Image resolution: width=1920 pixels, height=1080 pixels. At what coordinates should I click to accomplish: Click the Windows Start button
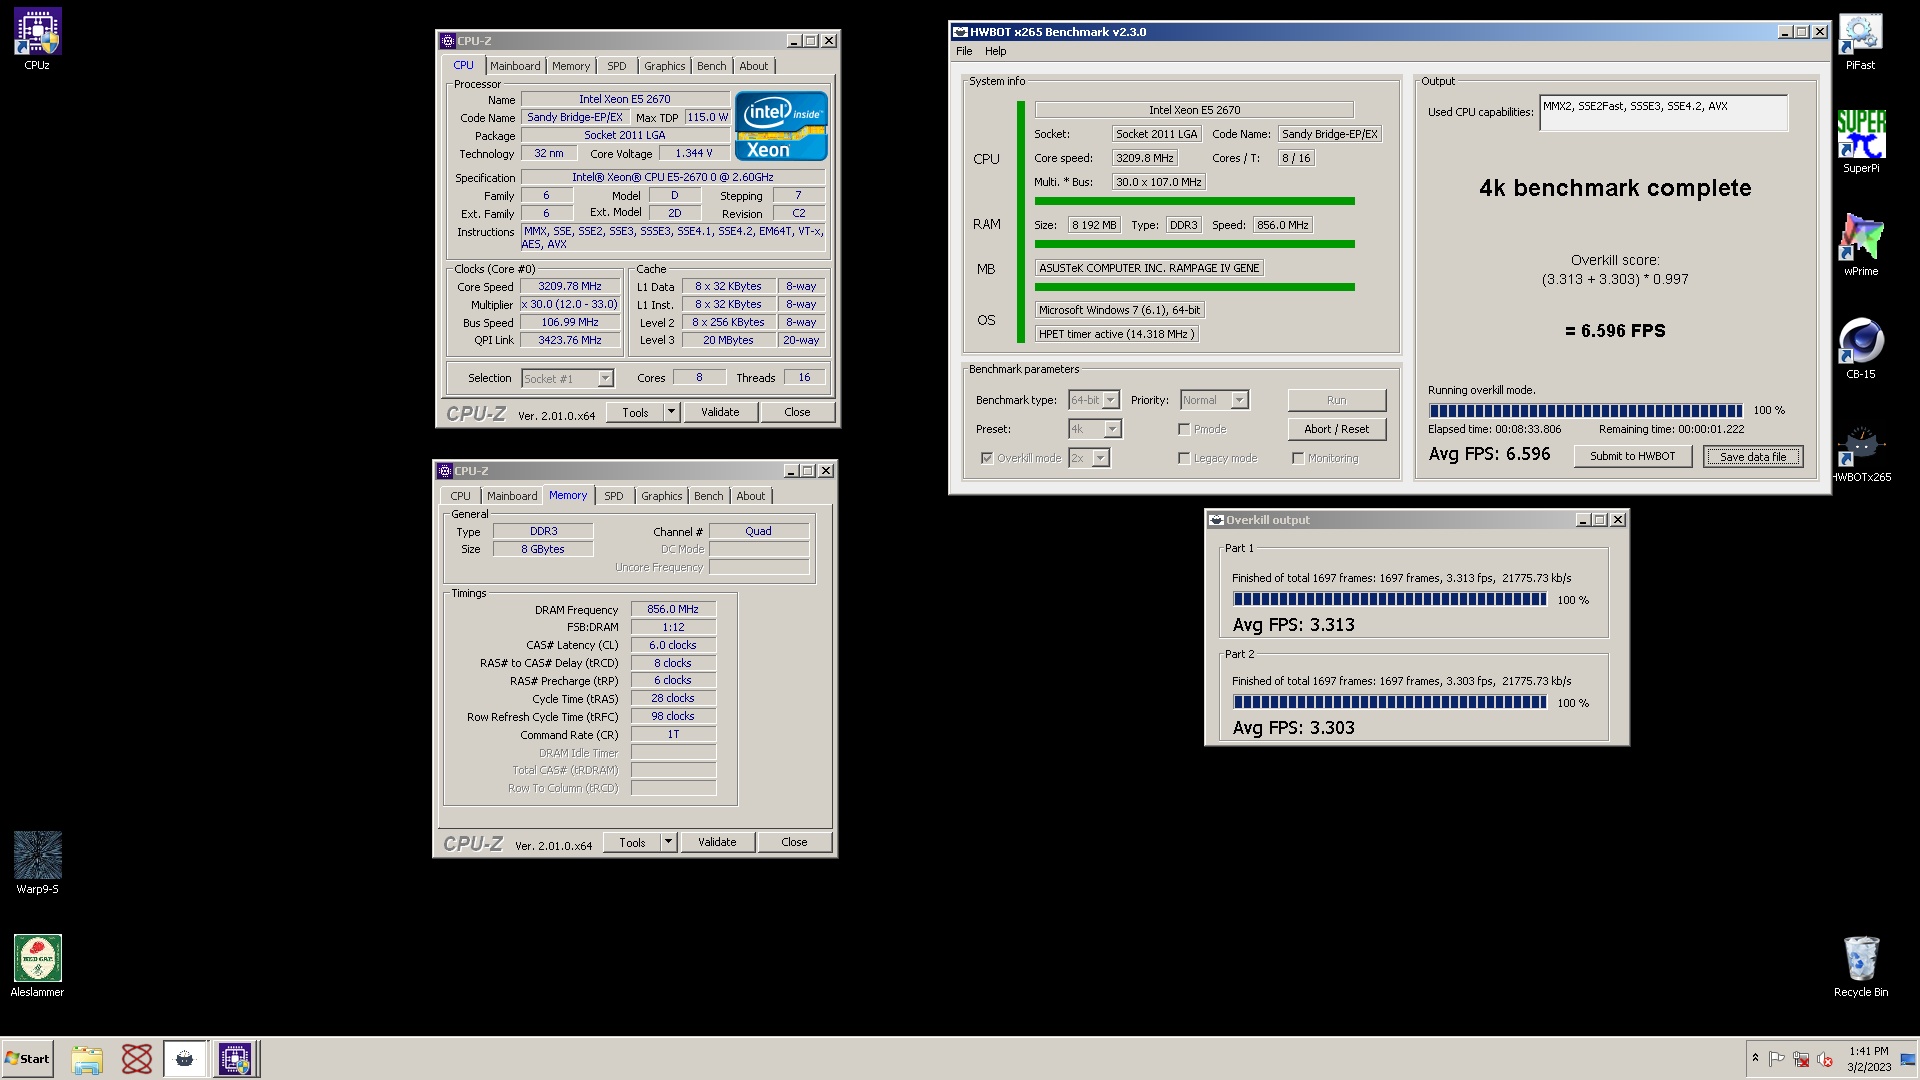pos(27,1059)
